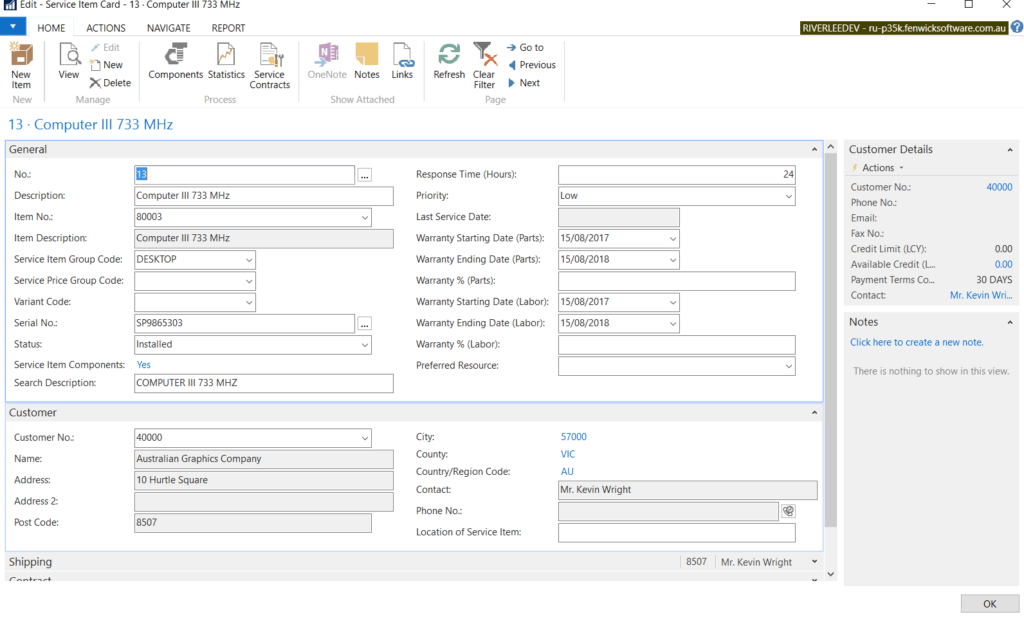
Task: Click the vertical scrollbar up arrow
Action: point(831,147)
